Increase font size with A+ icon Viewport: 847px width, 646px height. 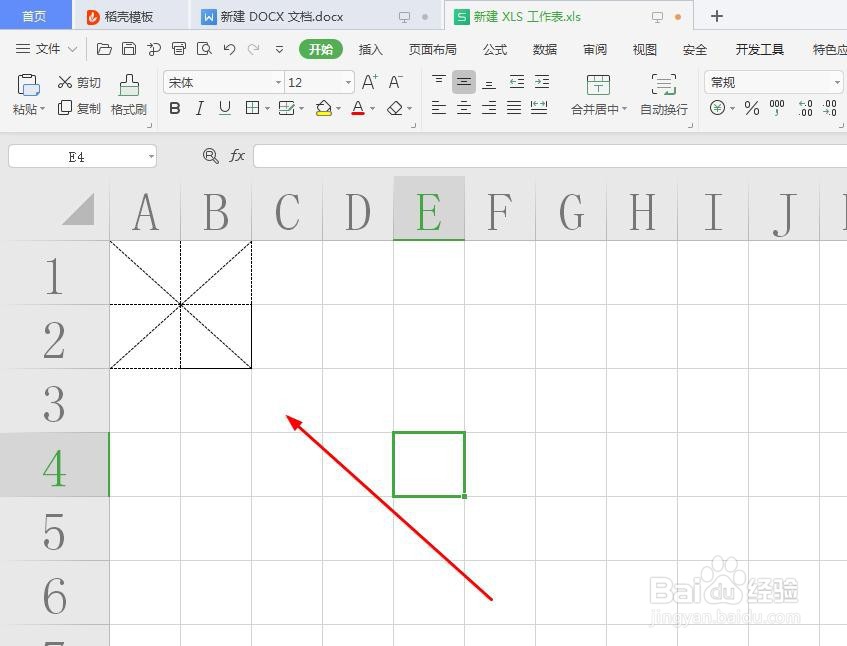coord(369,82)
